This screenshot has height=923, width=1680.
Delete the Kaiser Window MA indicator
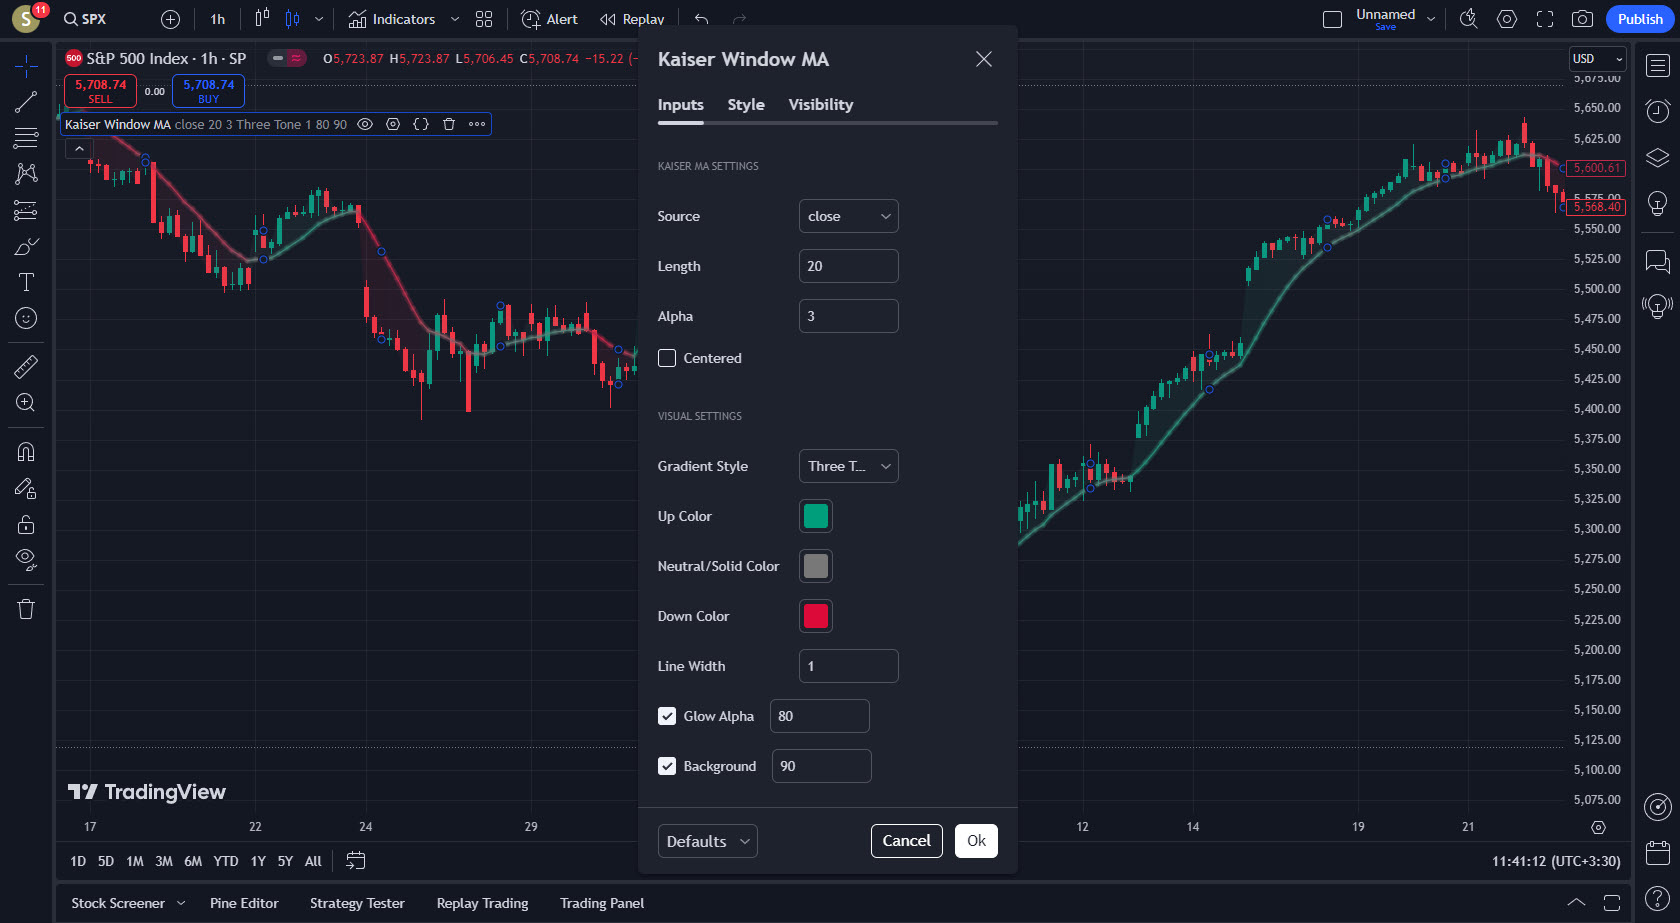[449, 124]
